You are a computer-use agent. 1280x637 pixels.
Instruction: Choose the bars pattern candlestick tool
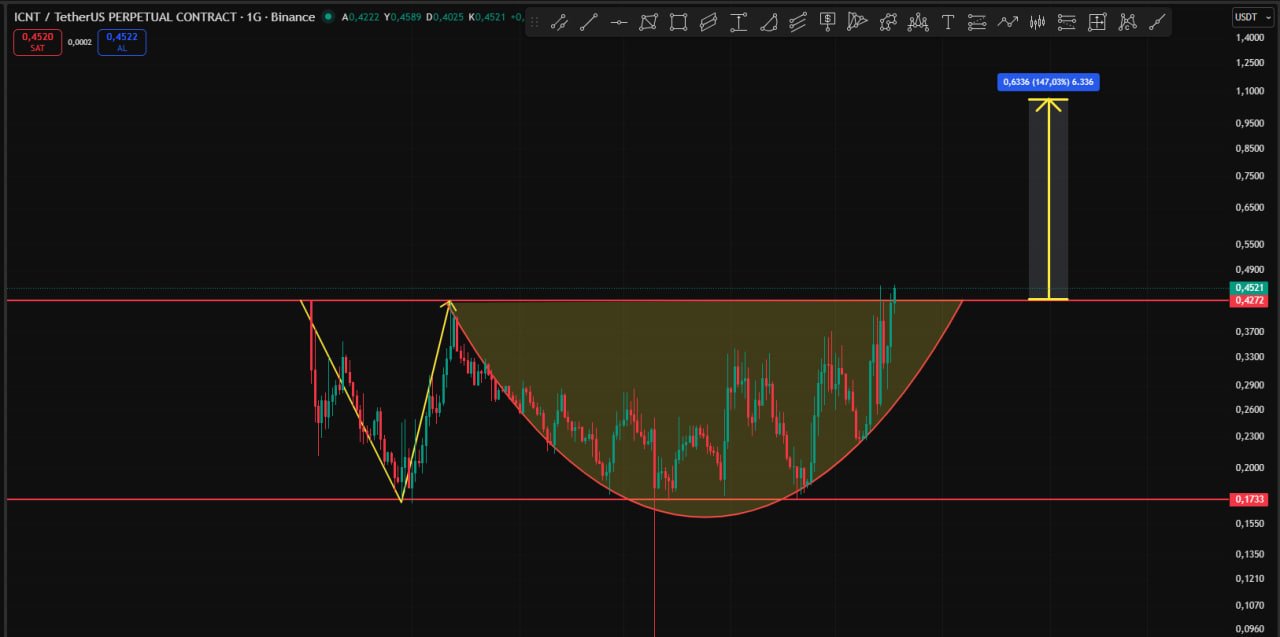click(1037, 22)
